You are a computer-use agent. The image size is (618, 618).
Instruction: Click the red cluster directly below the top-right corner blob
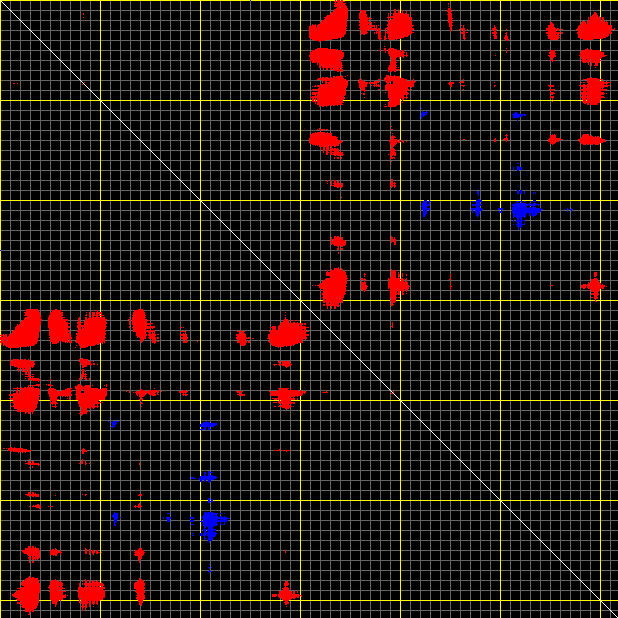pyautogui.click(x=592, y=90)
